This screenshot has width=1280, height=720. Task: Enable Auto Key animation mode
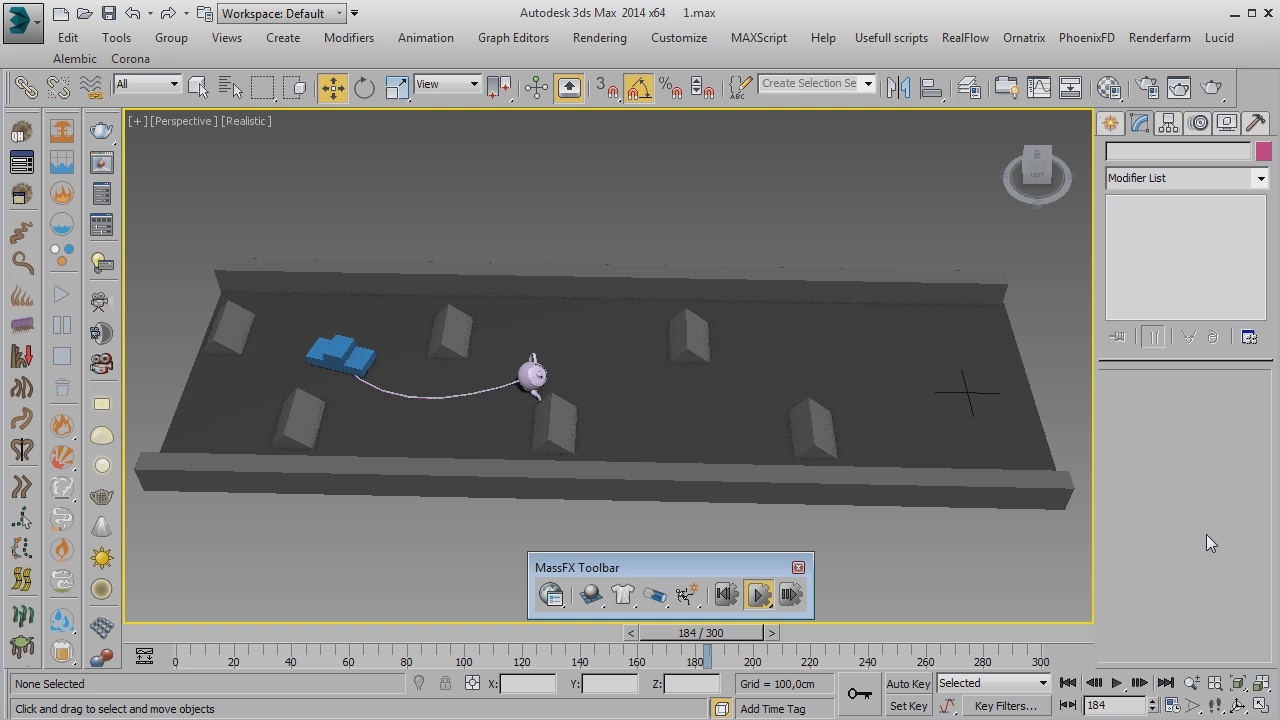906,684
